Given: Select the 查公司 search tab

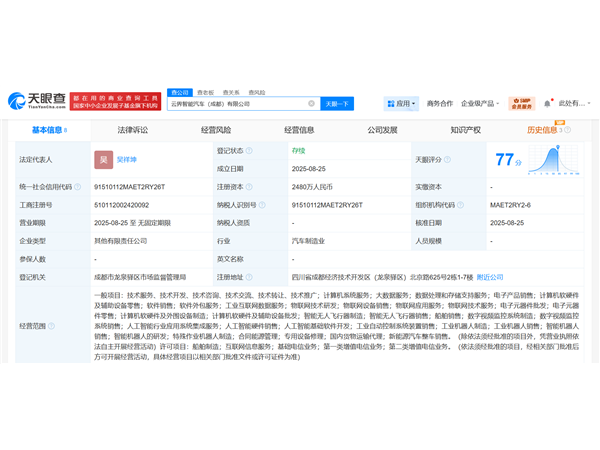Looking at the screenshot, I should point(180,92).
